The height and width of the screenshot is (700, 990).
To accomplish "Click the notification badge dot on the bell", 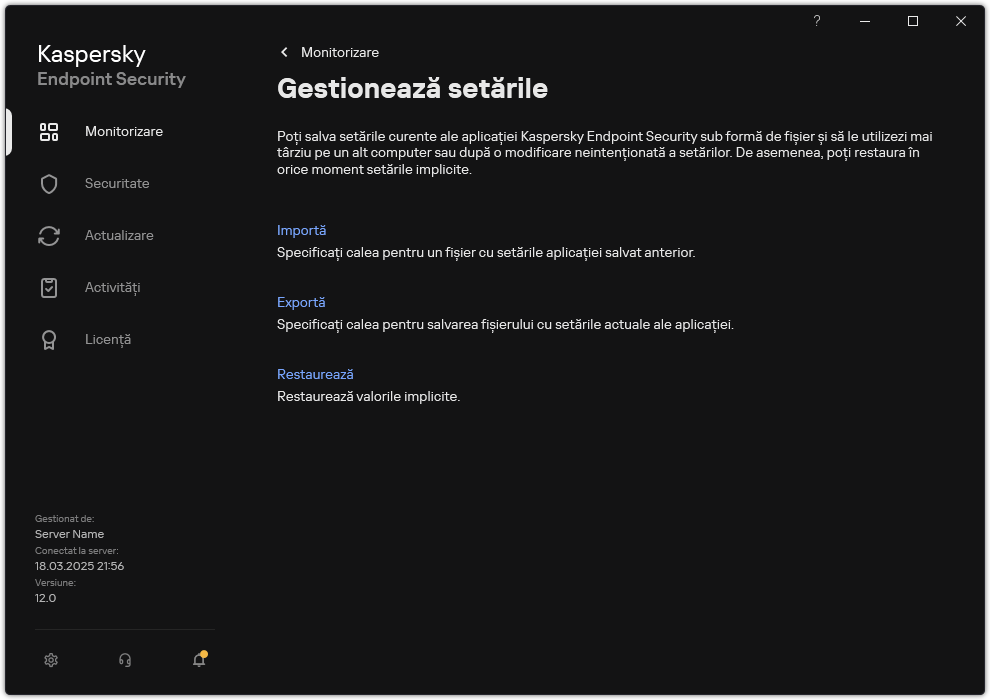I will [x=205, y=652].
